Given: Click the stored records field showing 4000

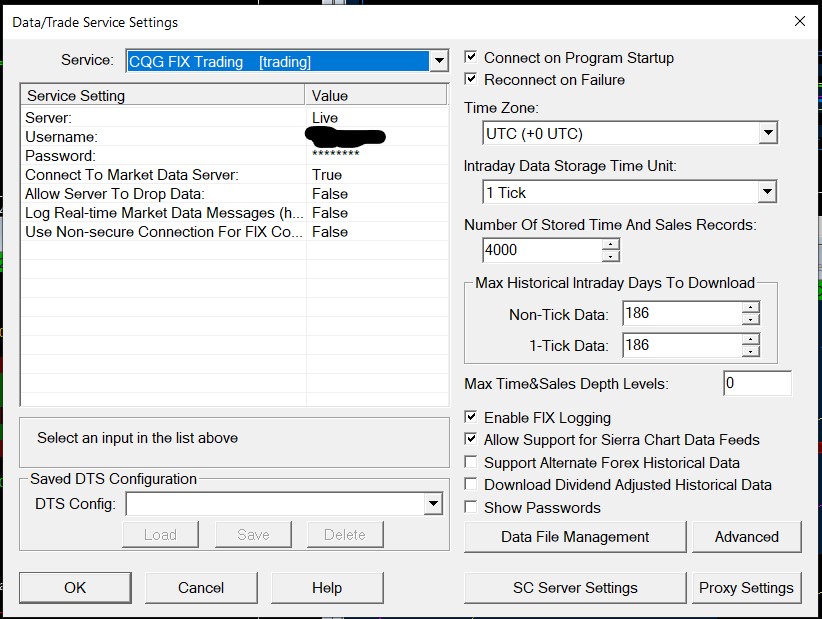Looking at the screenshot, I should tap(543, 250).
